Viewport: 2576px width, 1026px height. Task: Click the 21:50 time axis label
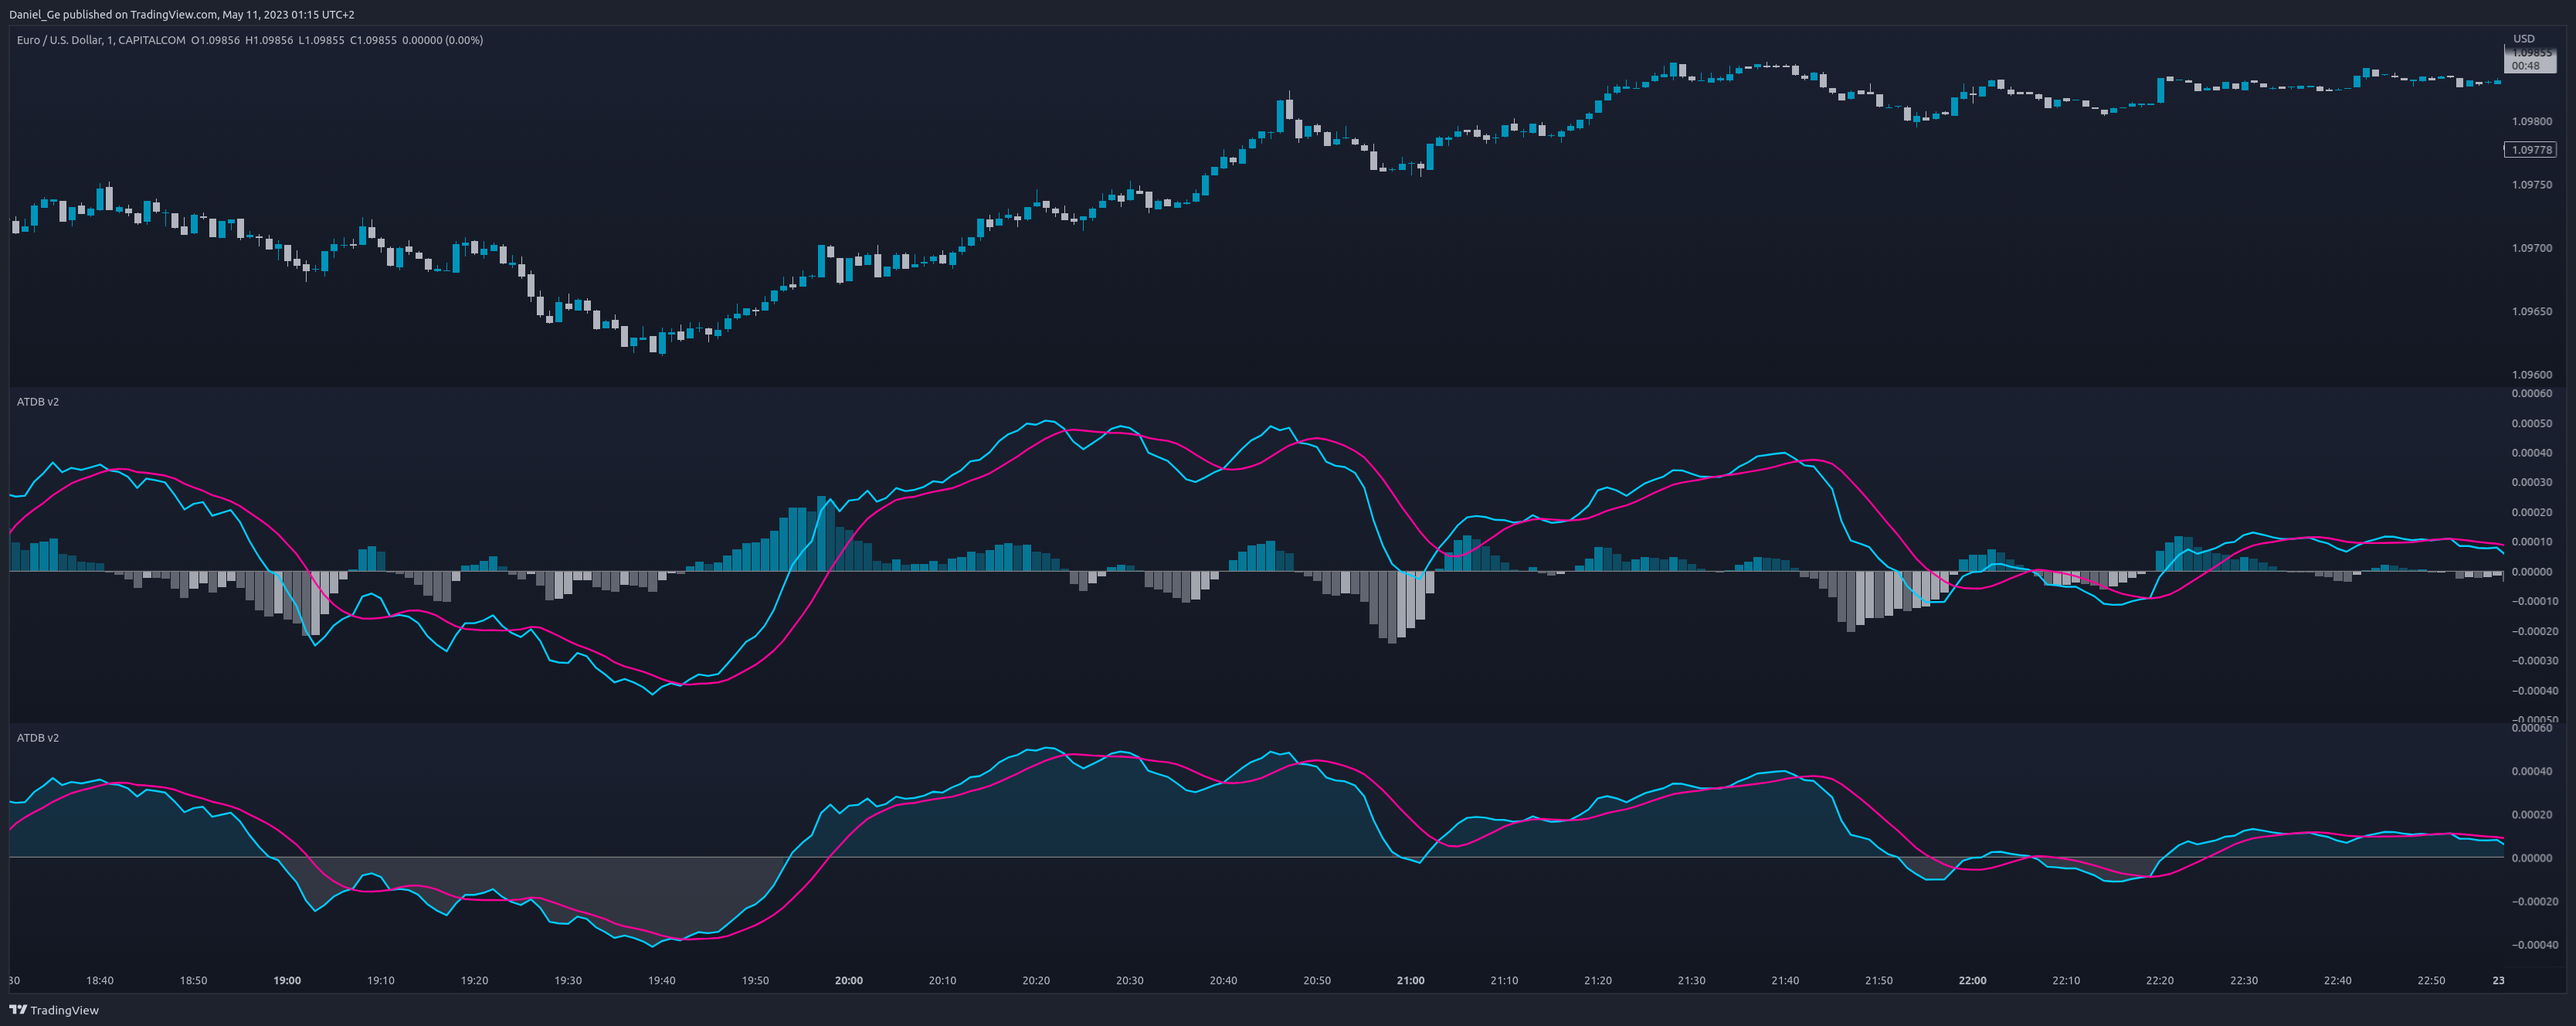pos(1879,981)
